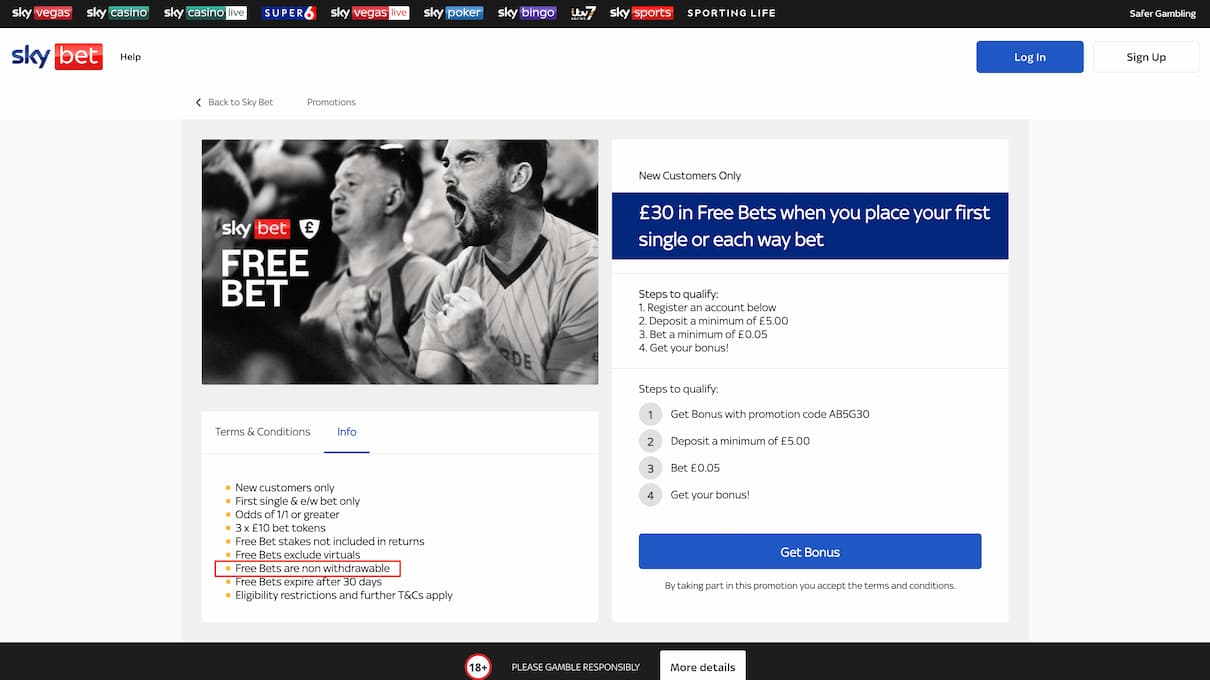The width and height of the screenshot is (1210, 680).
Task: Click '3 x £10 bet tokens' text
Action: 280,528
